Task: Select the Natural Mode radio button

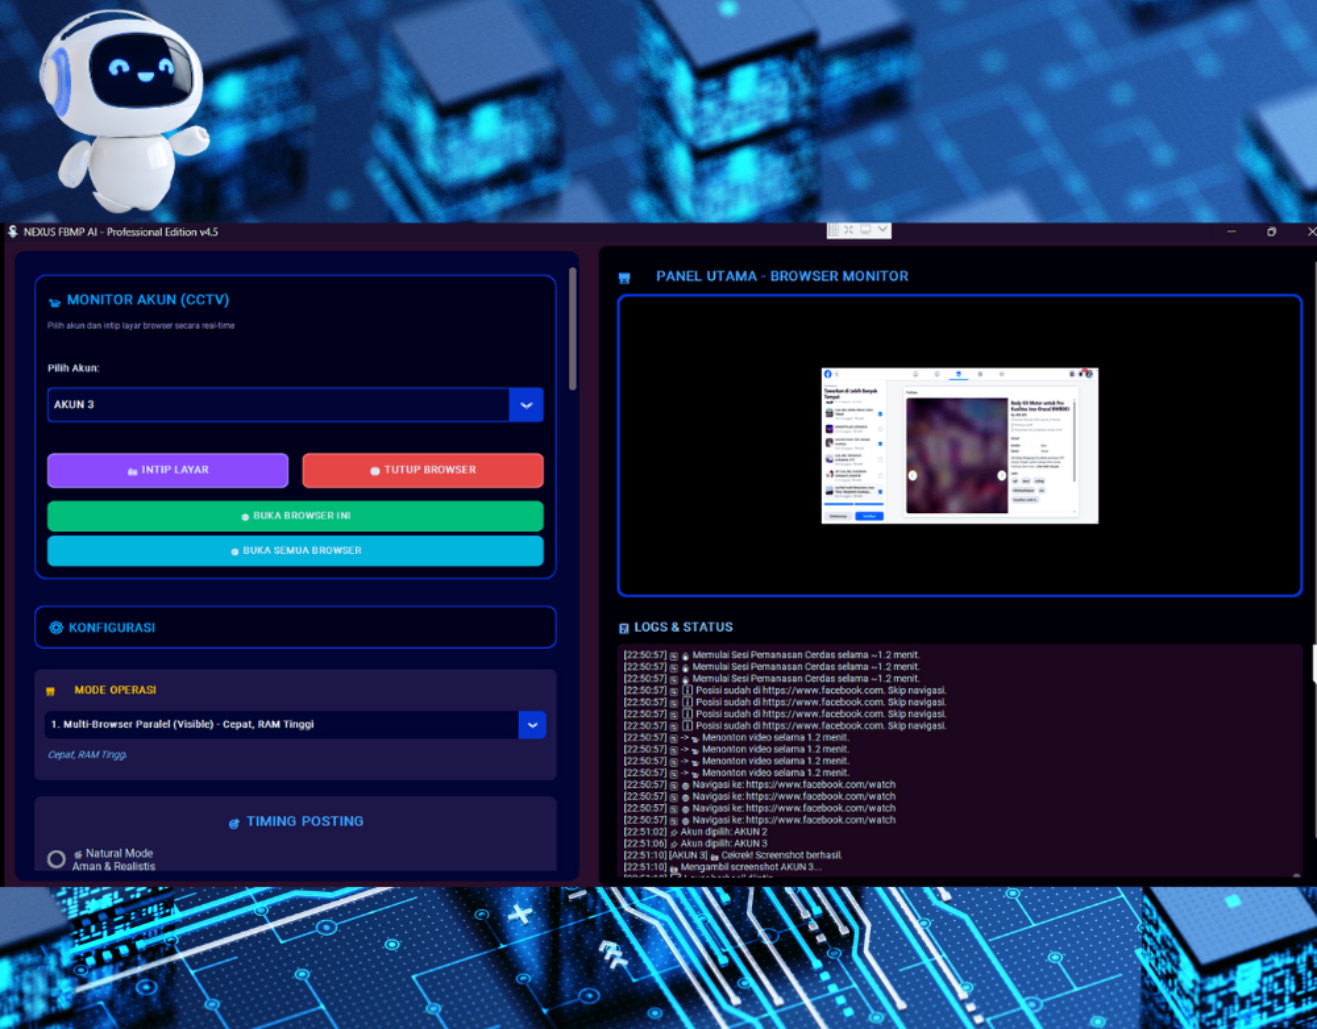Action: pos(57,857)
